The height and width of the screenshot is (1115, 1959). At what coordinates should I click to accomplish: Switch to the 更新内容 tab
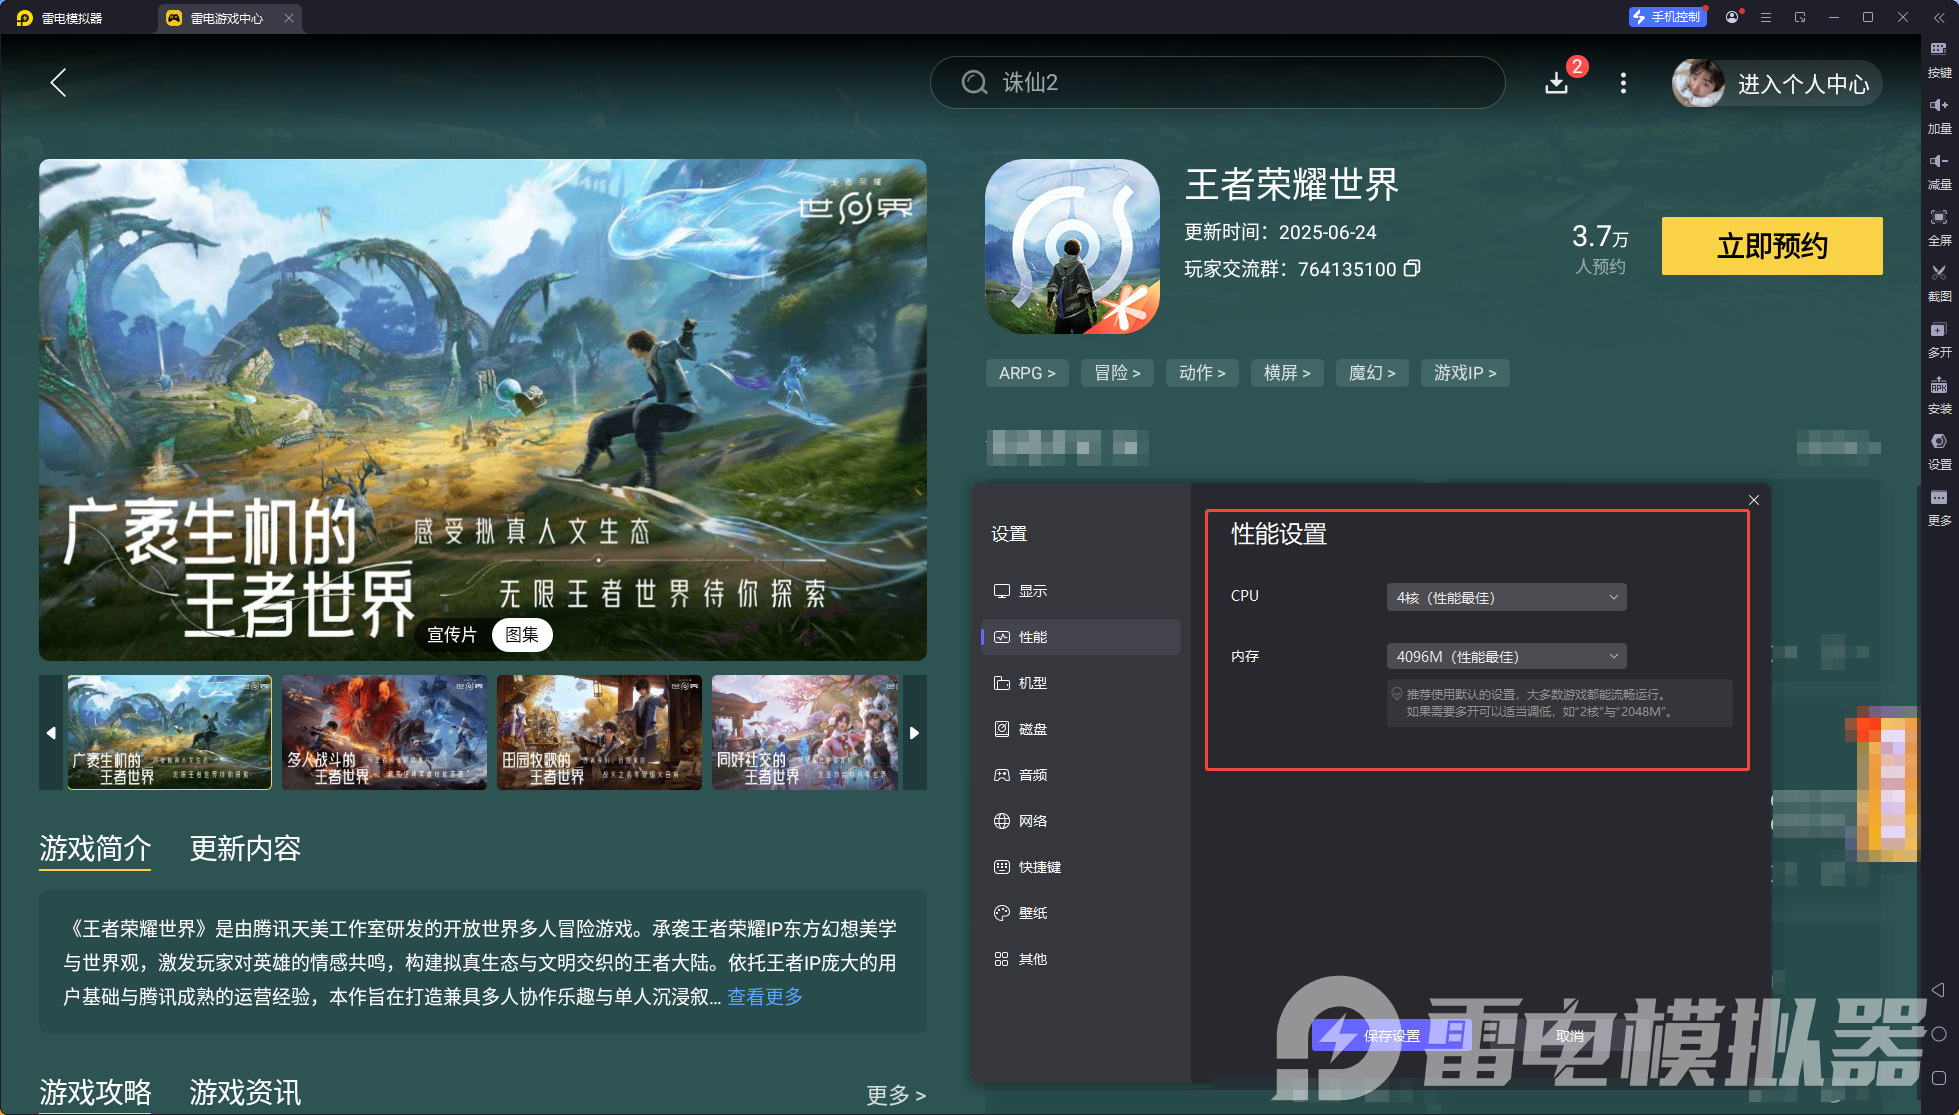pos(244,849)
